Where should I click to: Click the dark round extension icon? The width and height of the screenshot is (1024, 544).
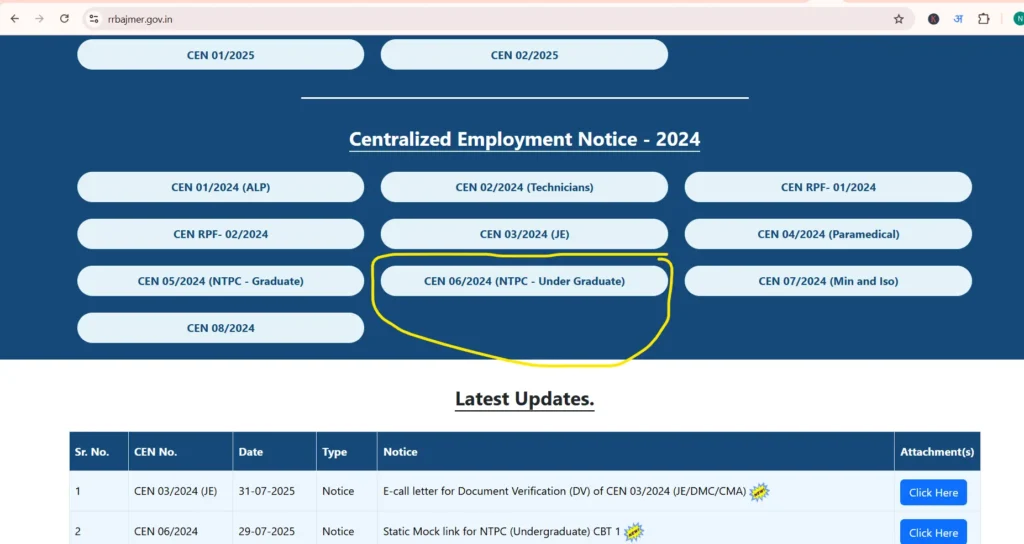click(x=933, y=19)
